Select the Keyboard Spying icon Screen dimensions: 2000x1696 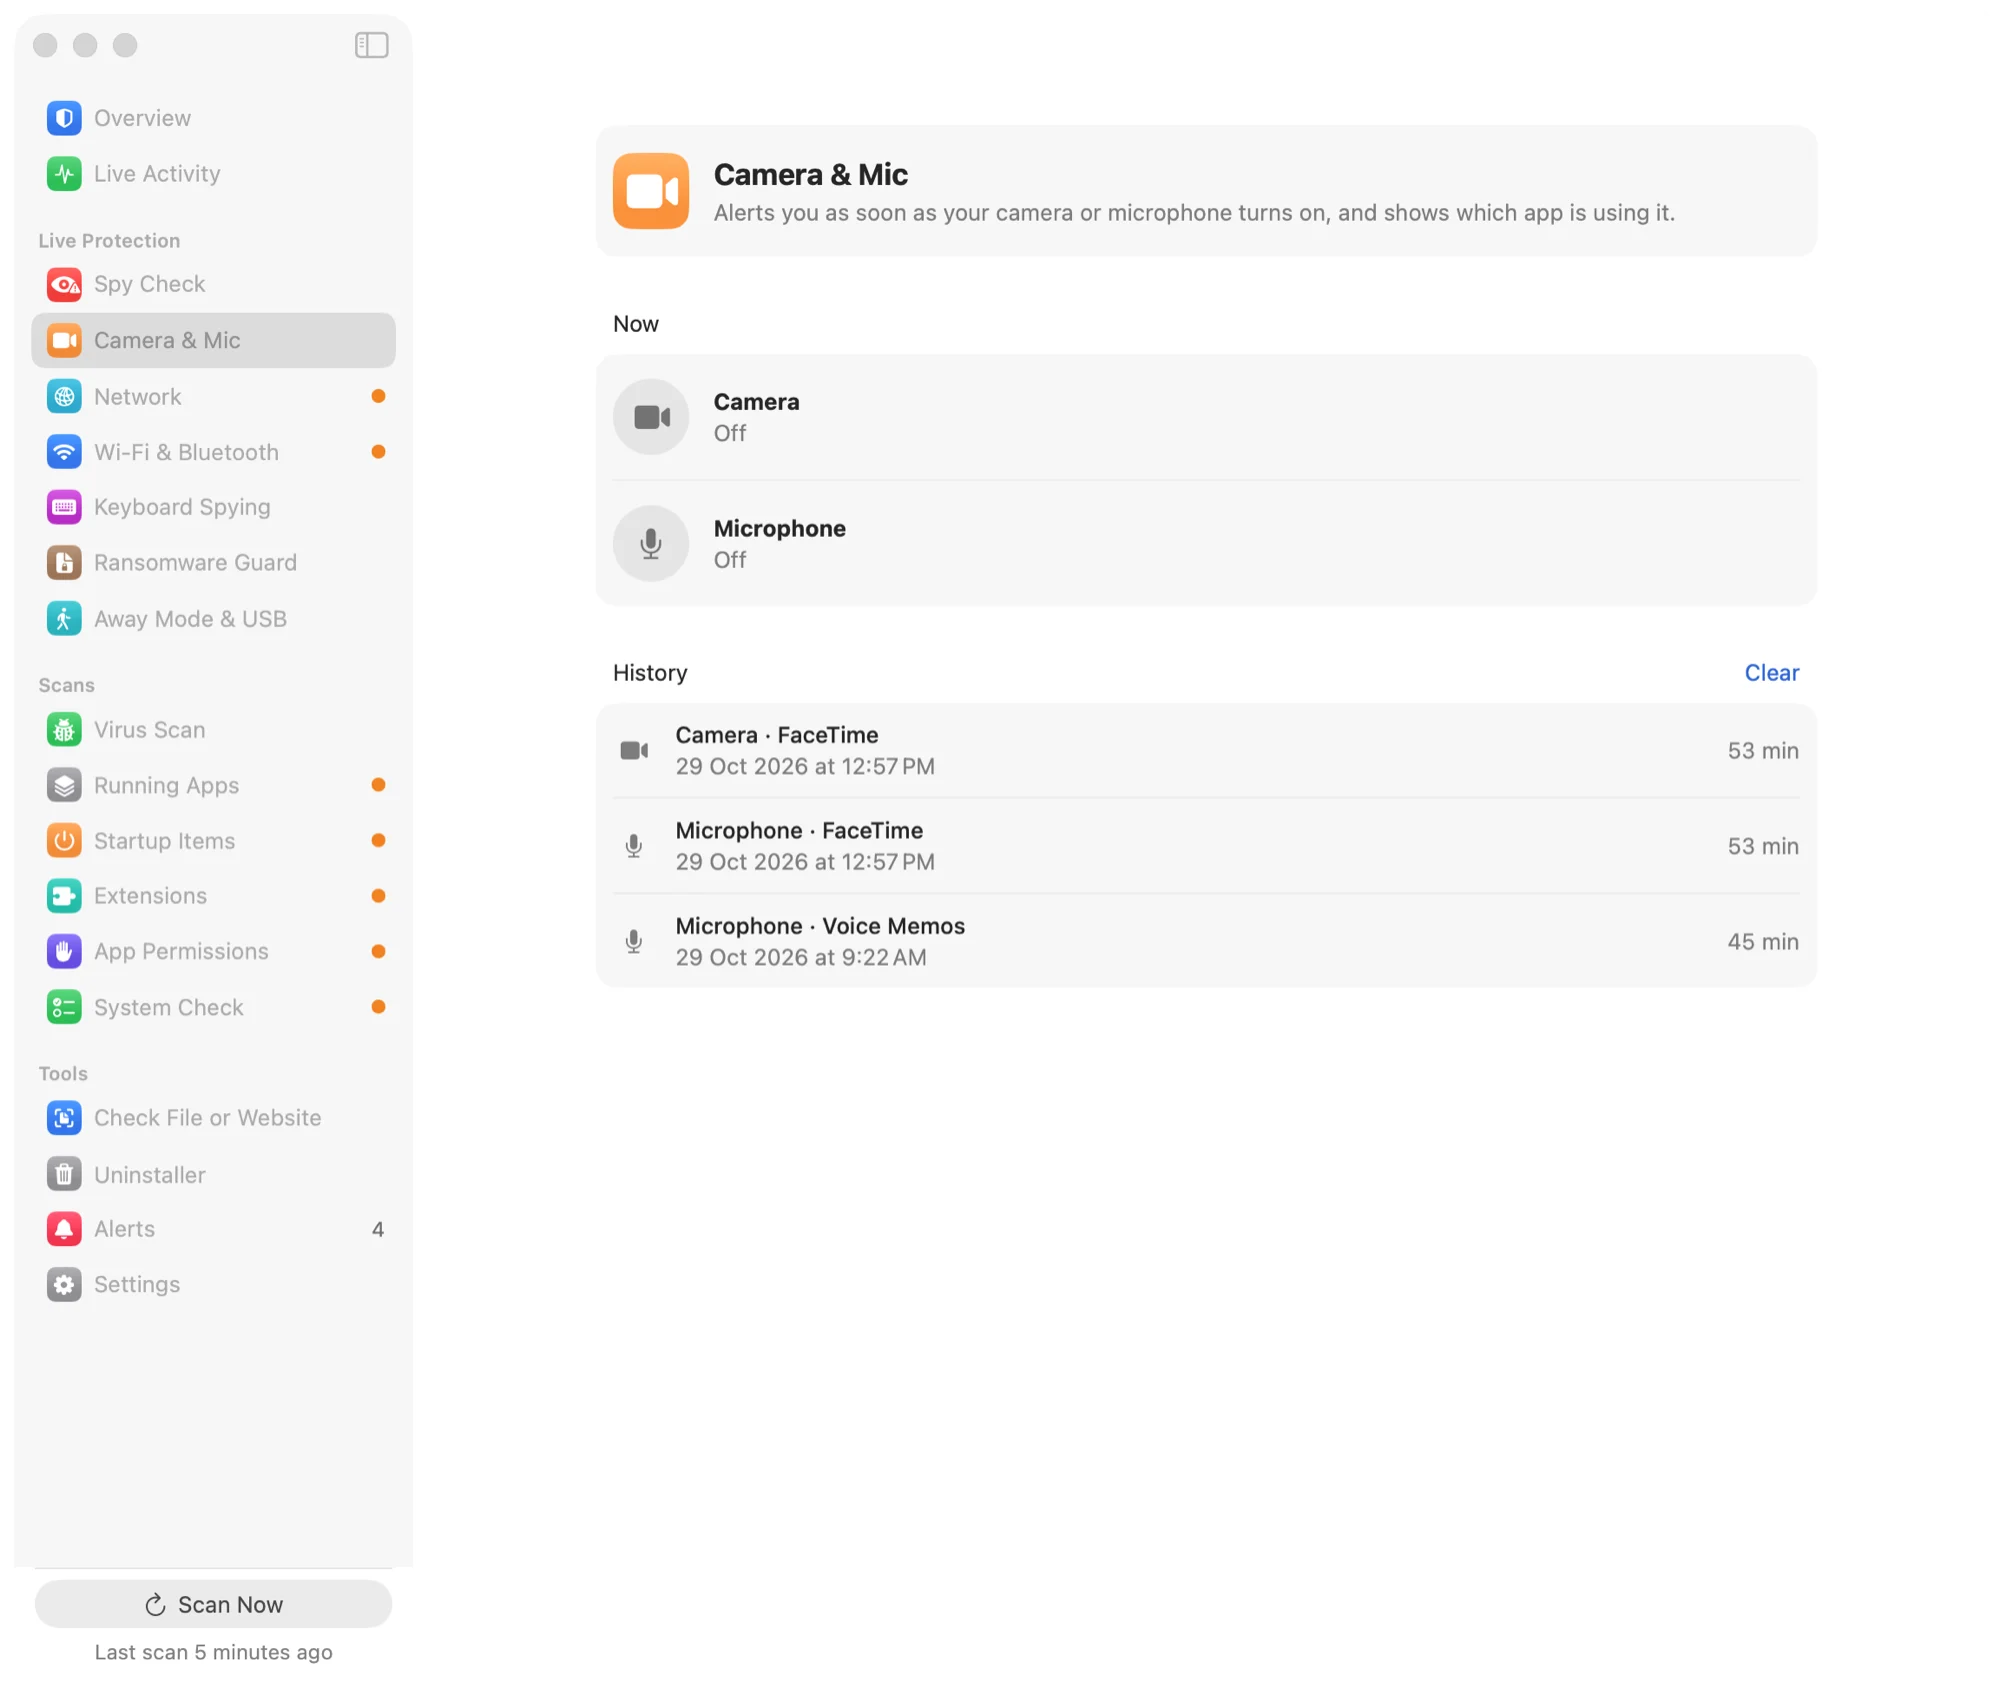[x=64, y=507]
